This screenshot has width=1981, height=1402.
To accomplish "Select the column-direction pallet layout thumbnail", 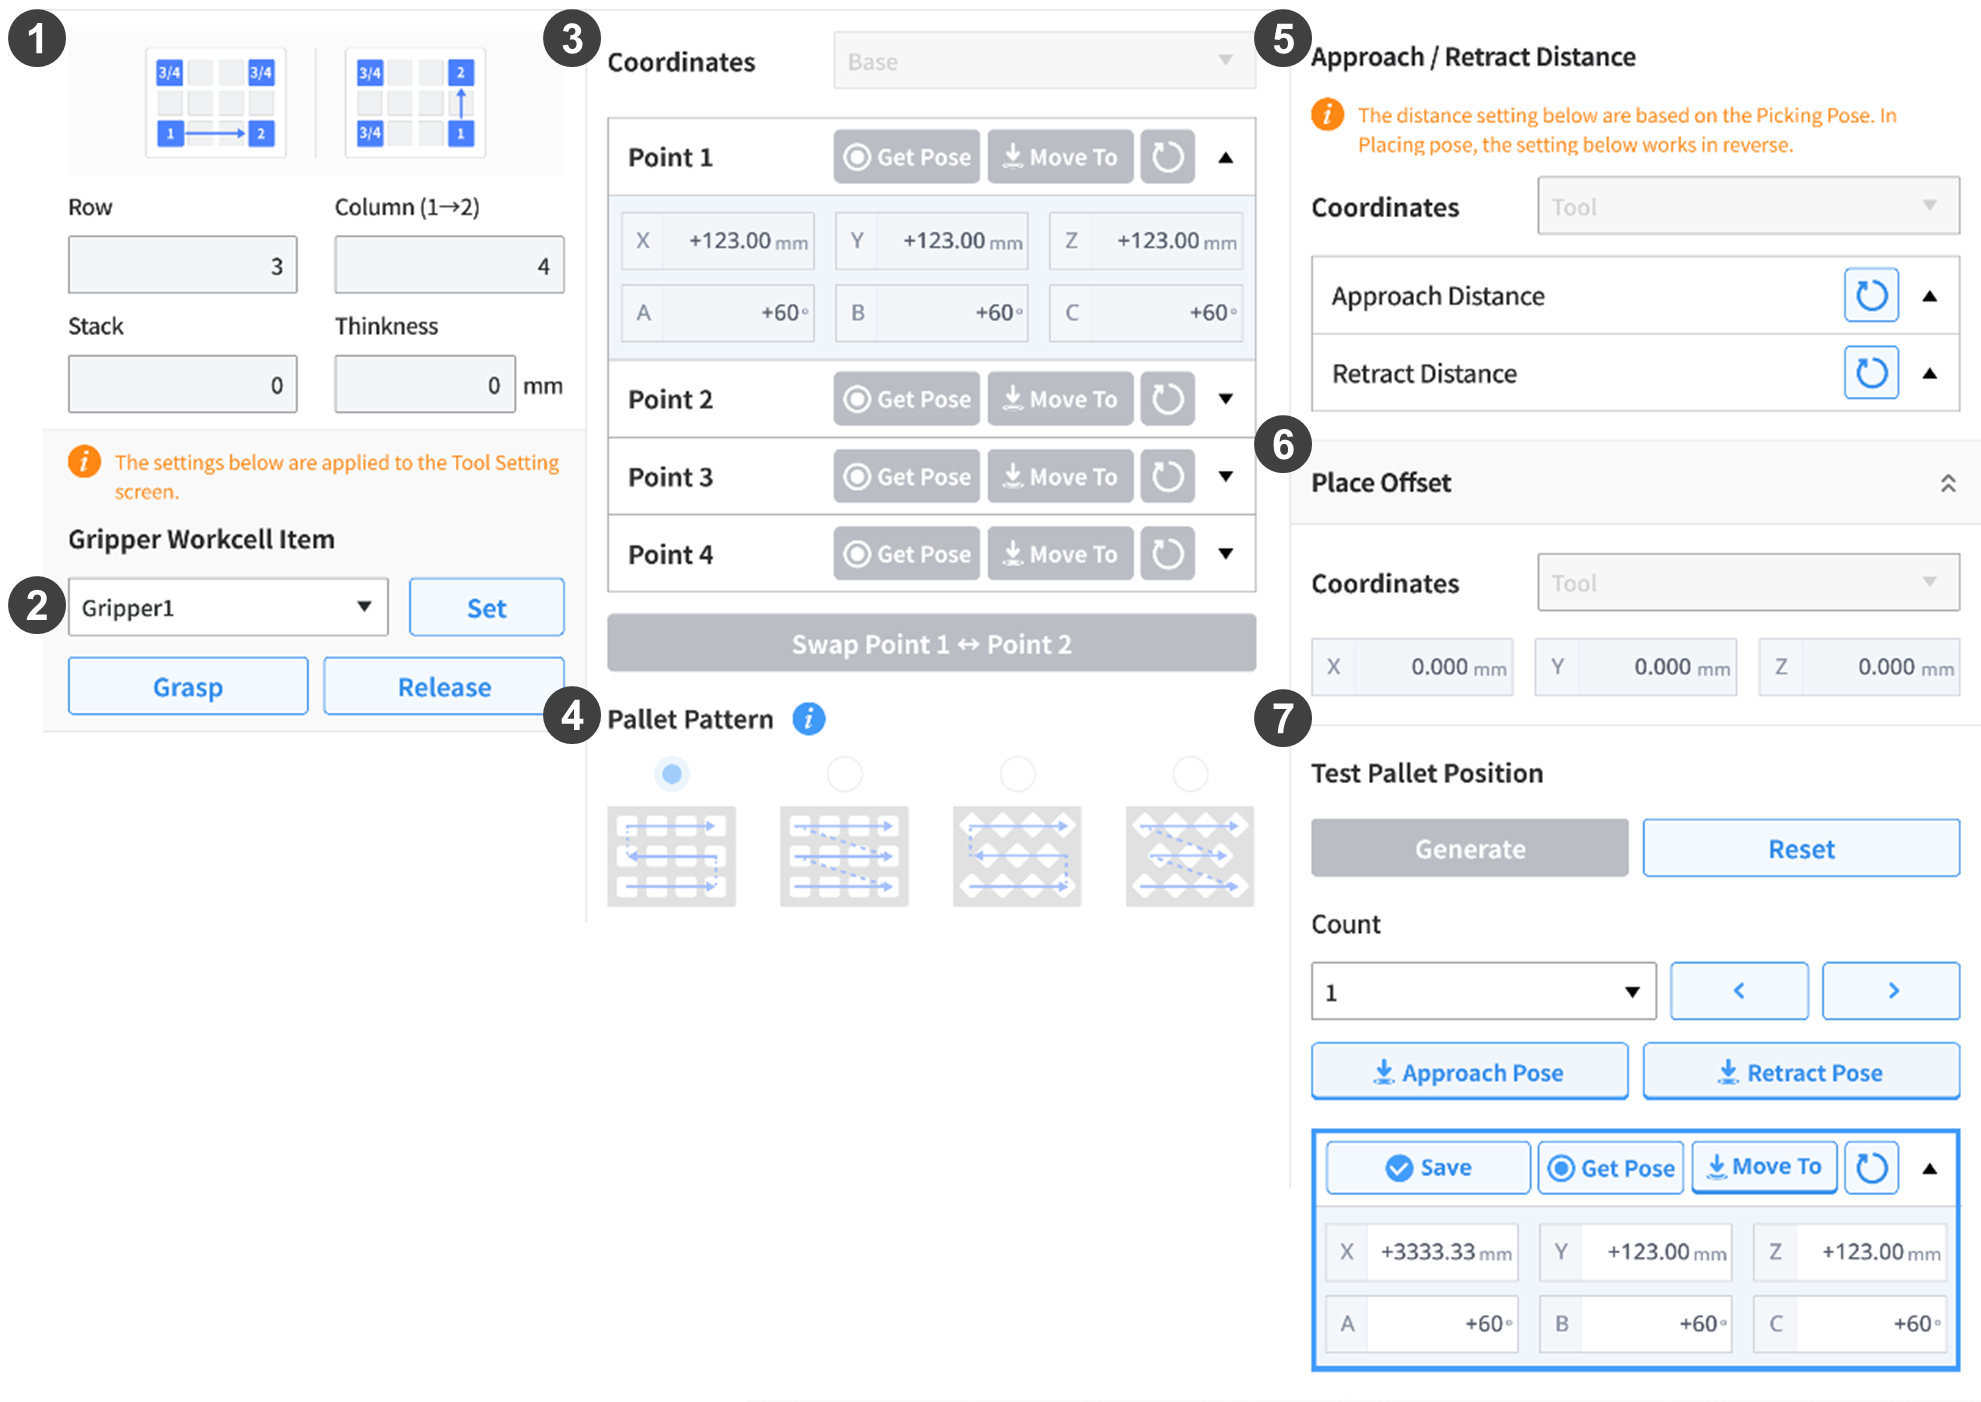I will point(415,103).
